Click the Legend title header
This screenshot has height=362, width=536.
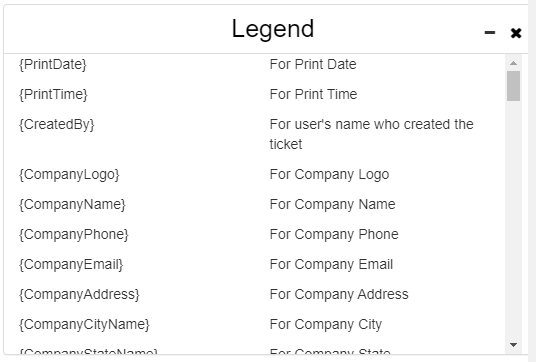point(273,29)
